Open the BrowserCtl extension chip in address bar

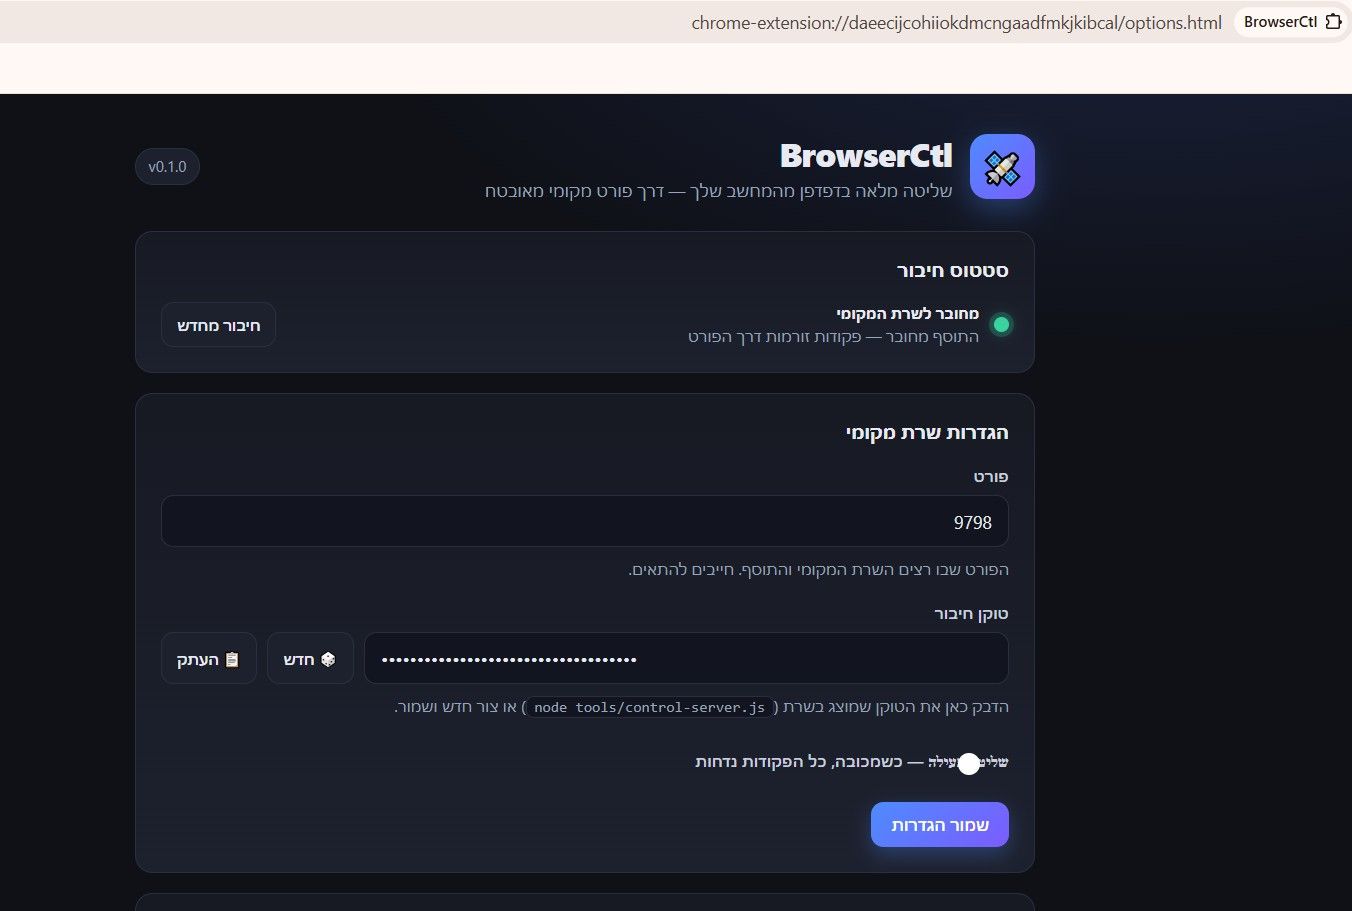pos(1291,22)
